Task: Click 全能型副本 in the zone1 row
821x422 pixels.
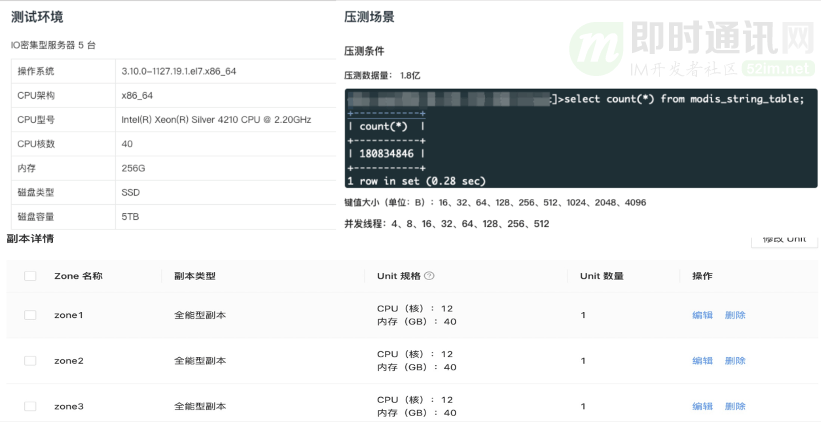Action: point(200,315)
